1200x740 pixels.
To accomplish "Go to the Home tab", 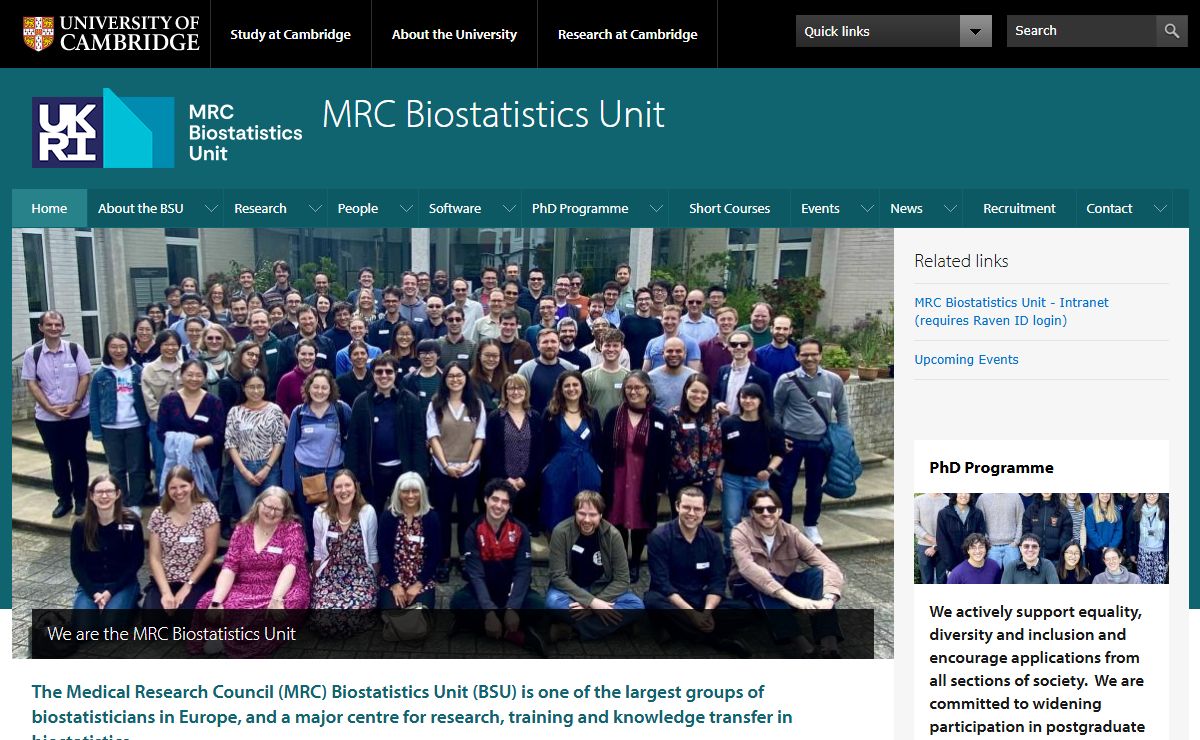I will click(x=49, y=208).
